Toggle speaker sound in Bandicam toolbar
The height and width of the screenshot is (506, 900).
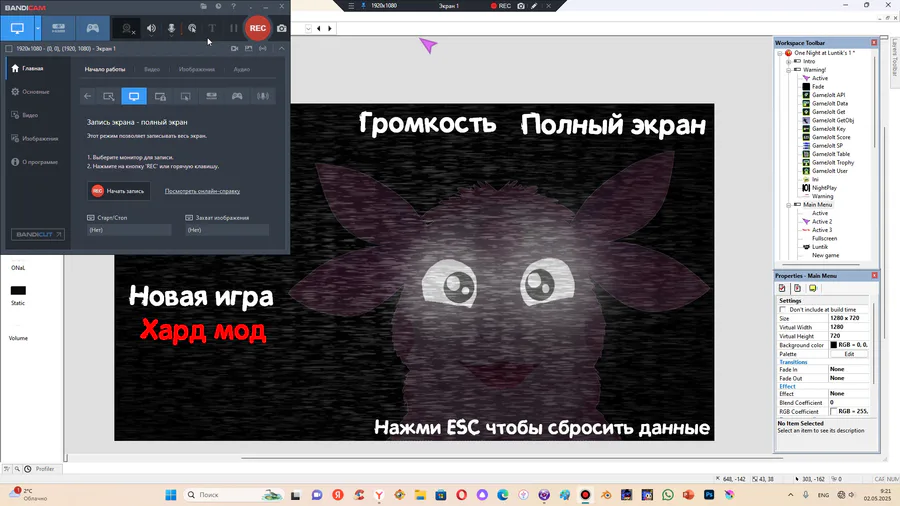151,28
